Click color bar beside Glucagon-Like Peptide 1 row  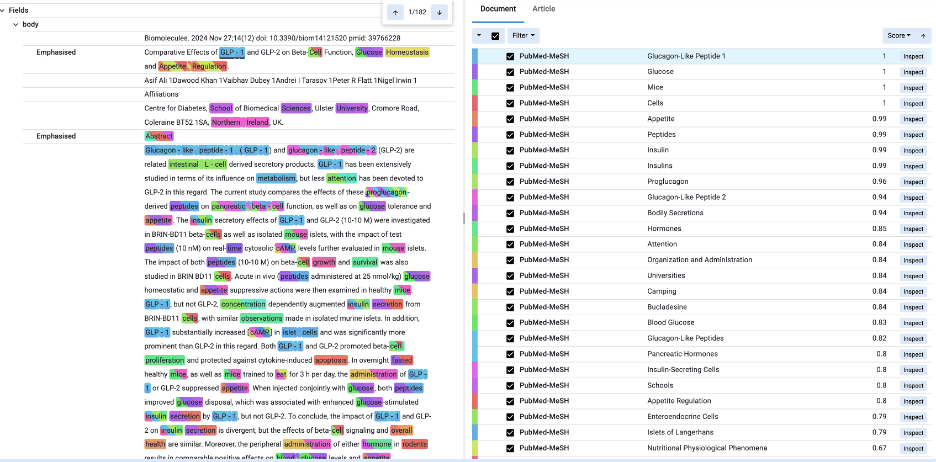[x=474, y=57]
